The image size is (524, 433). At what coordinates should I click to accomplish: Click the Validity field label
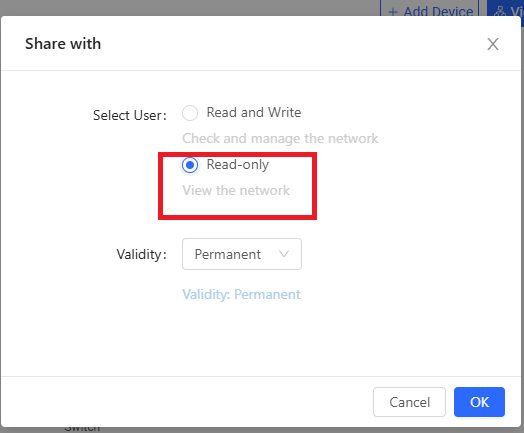point(141,254)
